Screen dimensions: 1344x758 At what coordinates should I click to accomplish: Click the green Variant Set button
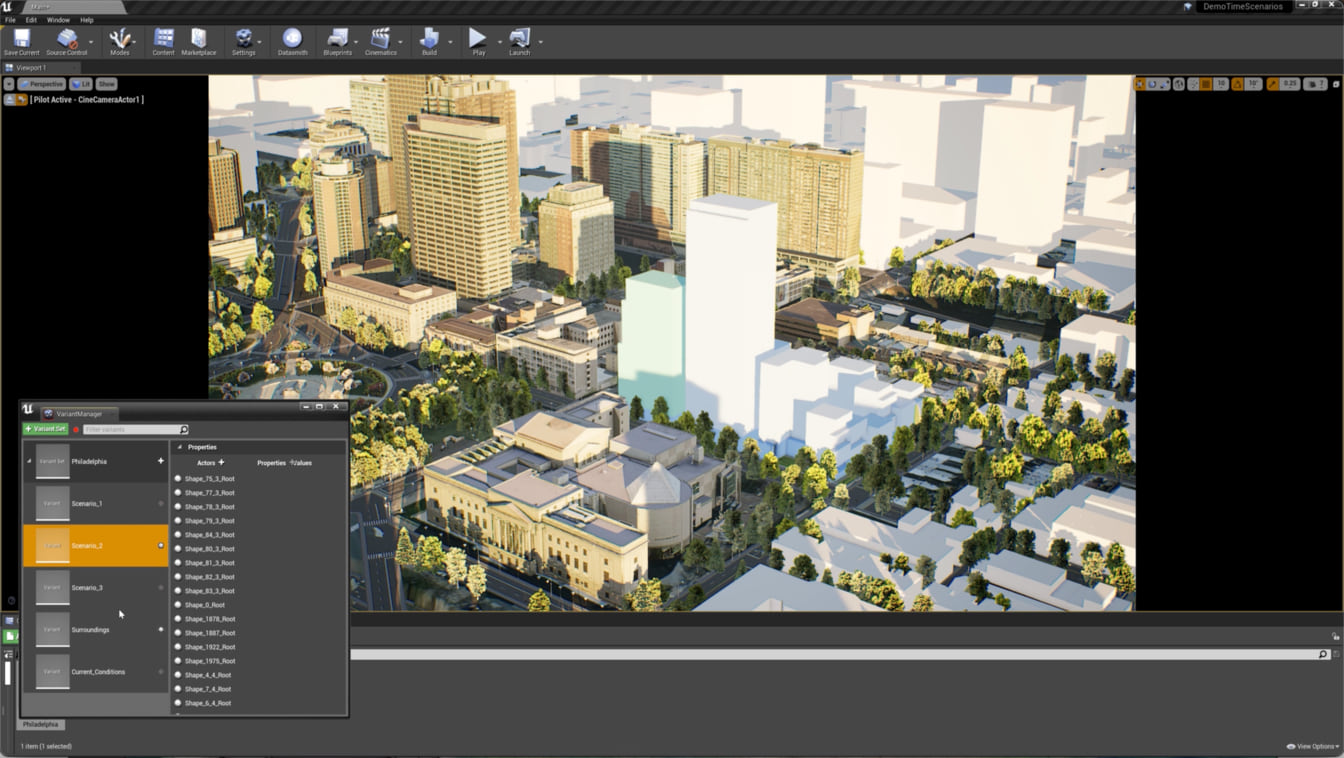pos(45,429)
